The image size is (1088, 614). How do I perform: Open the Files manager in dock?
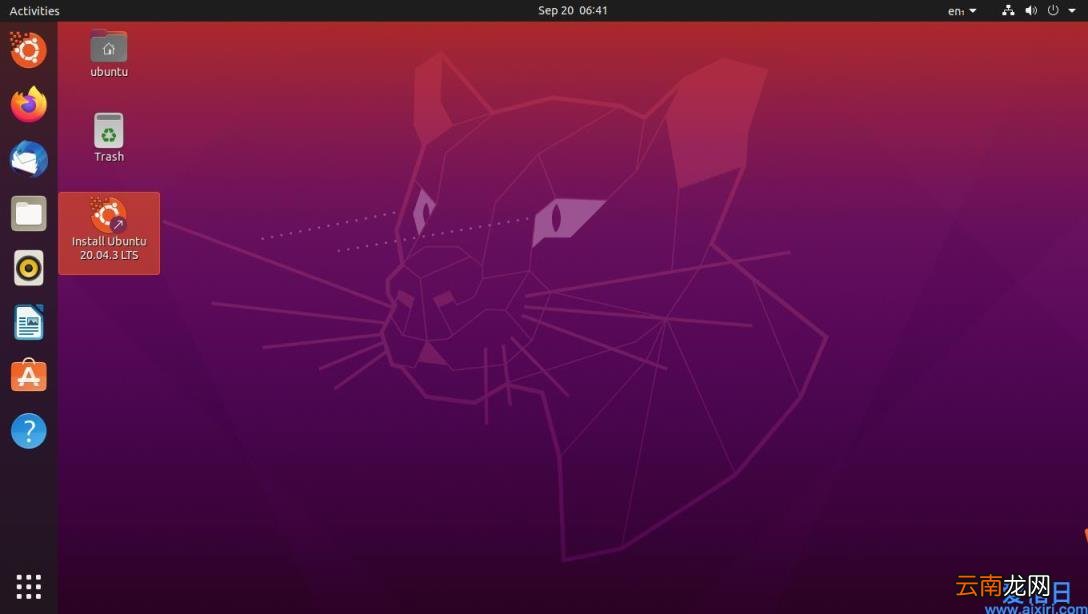[28, 213]
